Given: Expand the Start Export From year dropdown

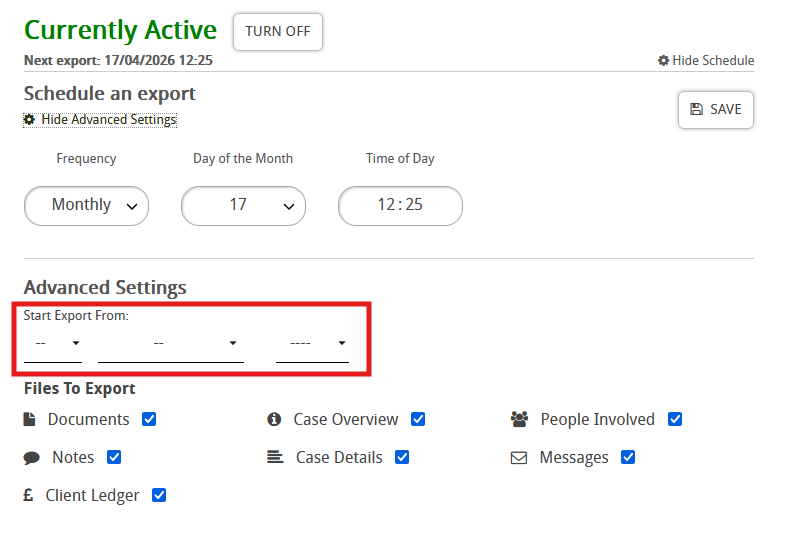Looking at the screenshot, I should tap(312, 343).
